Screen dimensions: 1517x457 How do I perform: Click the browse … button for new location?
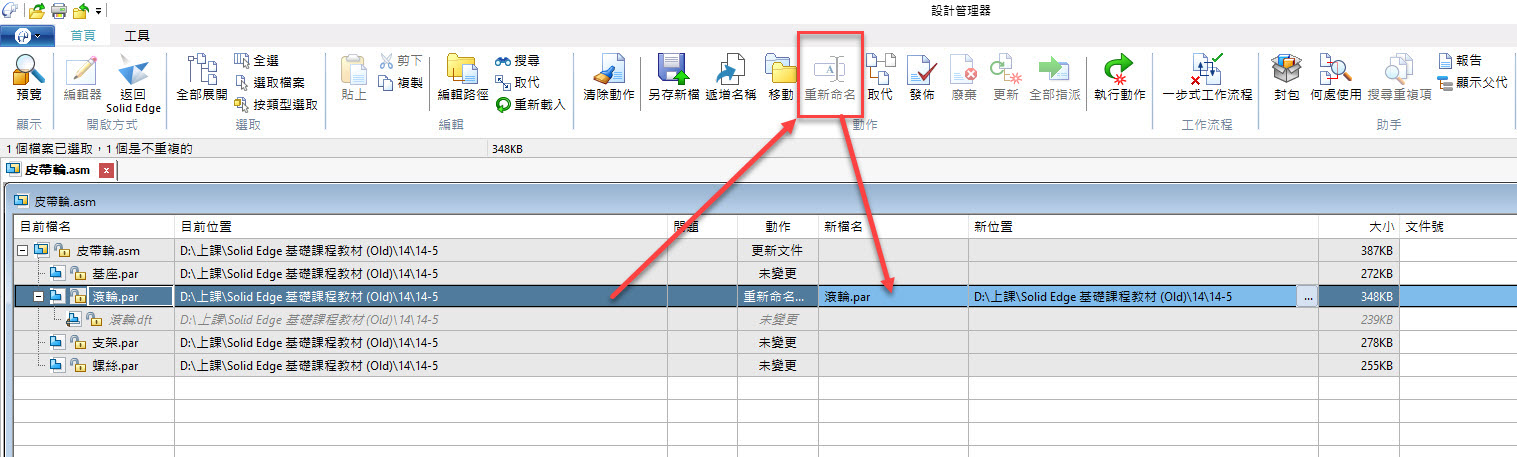(1307, 297)
